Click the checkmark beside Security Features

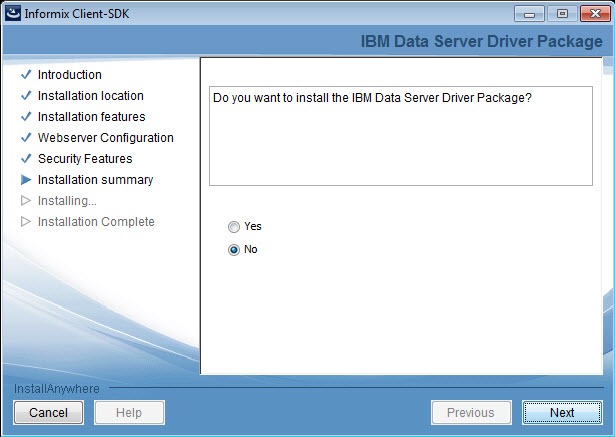[x=26, y=159]
